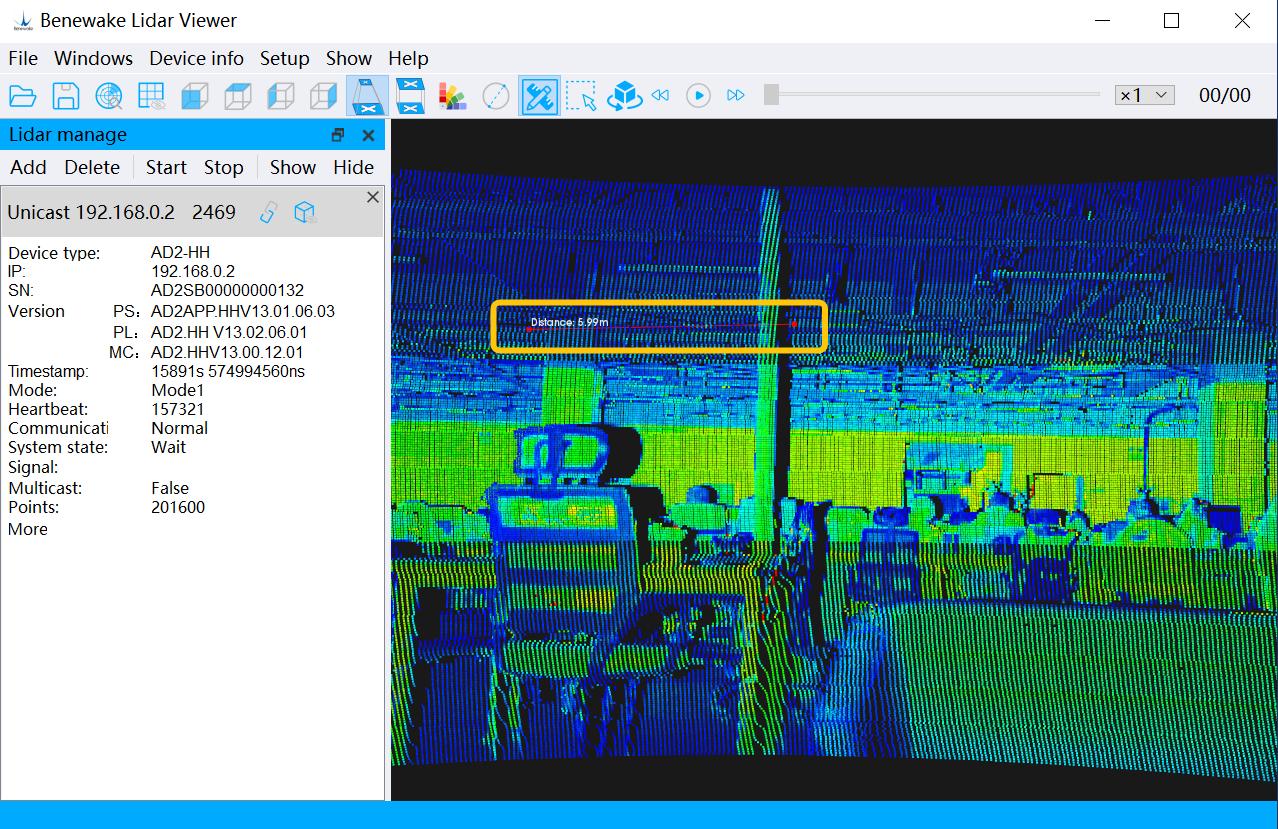Open the Help menu
1278x829 pixels.
pos(408,59)
